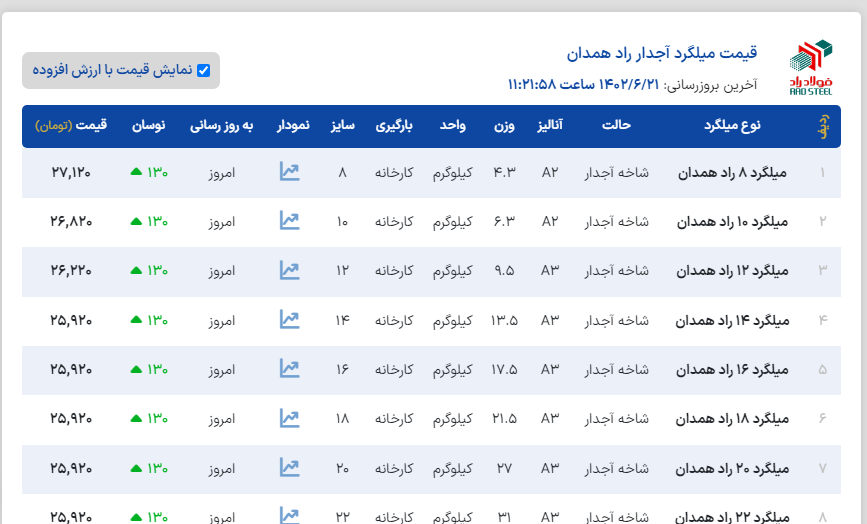Open chart icon for میلگرد 18 راد همدان
867x524 pixels.
tap(289, 418)
